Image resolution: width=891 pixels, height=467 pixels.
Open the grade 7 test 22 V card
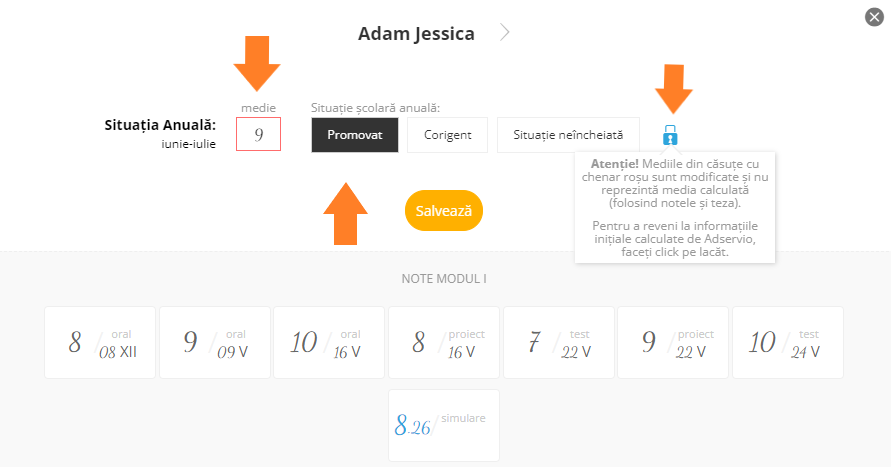559,343
